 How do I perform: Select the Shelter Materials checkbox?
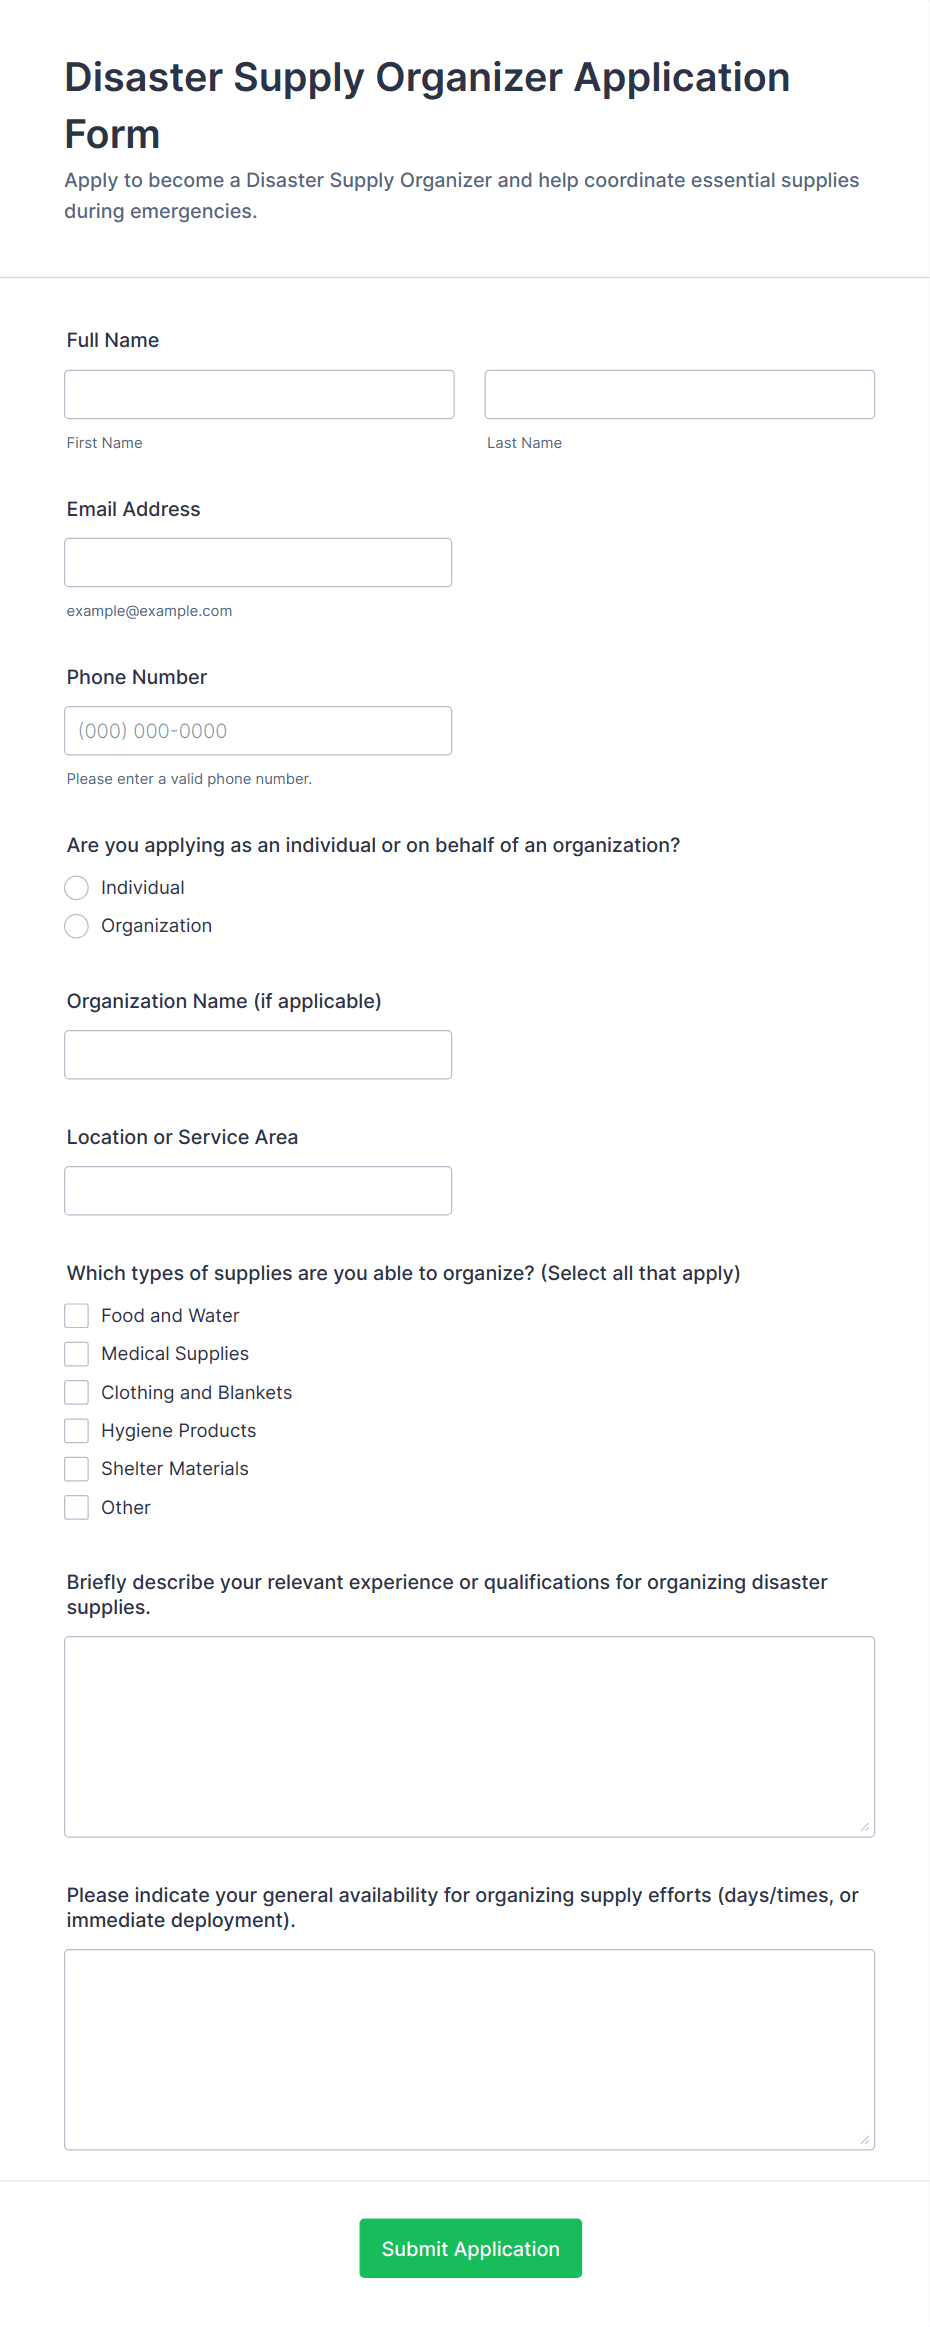pos(76,1468)
